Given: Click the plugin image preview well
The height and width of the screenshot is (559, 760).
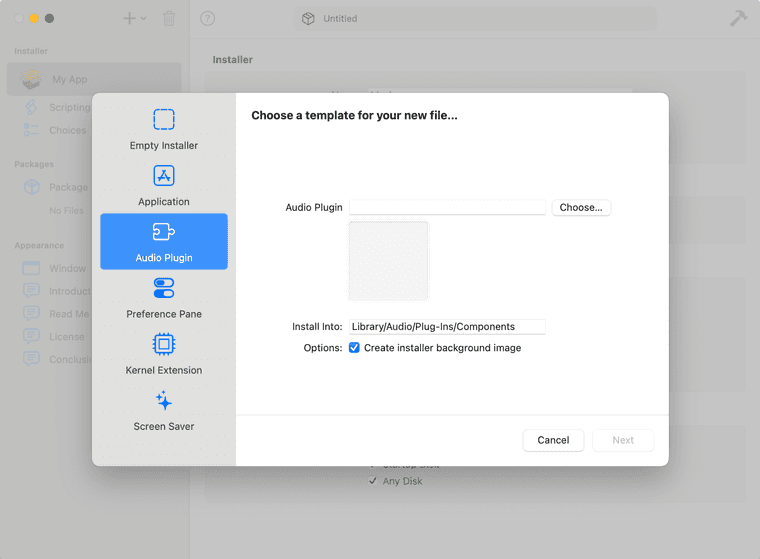Looking at the screenshot, I should point(388,260).
